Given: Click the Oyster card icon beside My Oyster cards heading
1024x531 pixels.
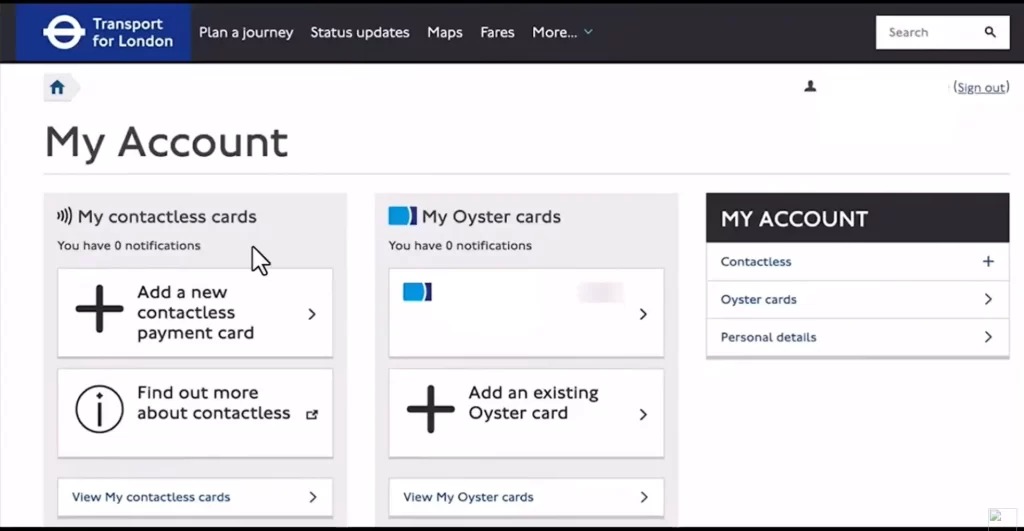Looking at the screenshot, I should point(402,216).
